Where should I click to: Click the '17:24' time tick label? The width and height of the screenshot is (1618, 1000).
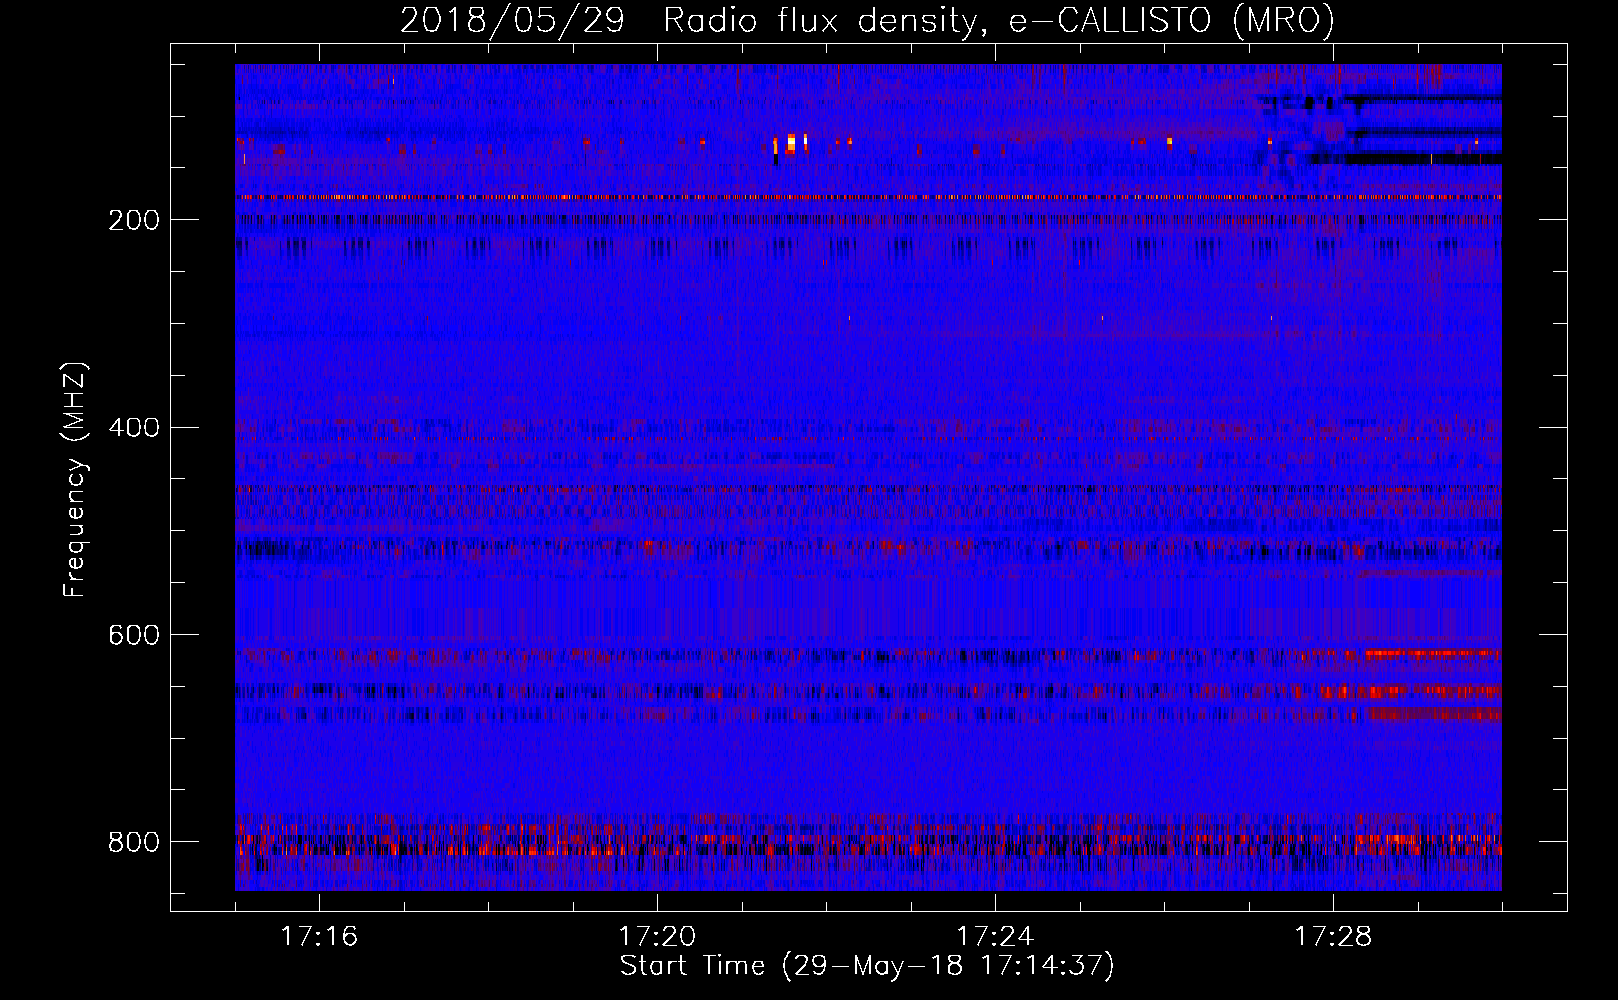(995, 937)
